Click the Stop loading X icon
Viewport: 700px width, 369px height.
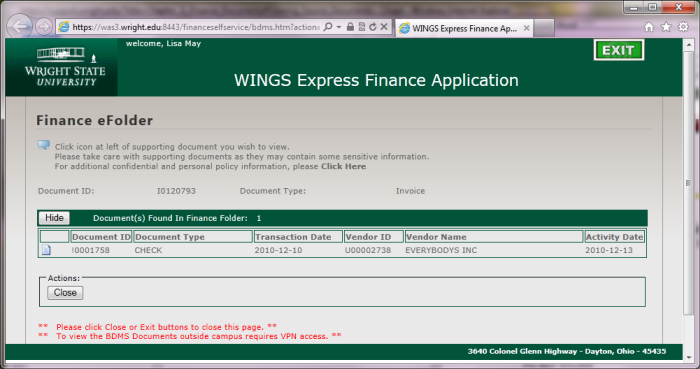pyautogui.click(x=384, y=27)
